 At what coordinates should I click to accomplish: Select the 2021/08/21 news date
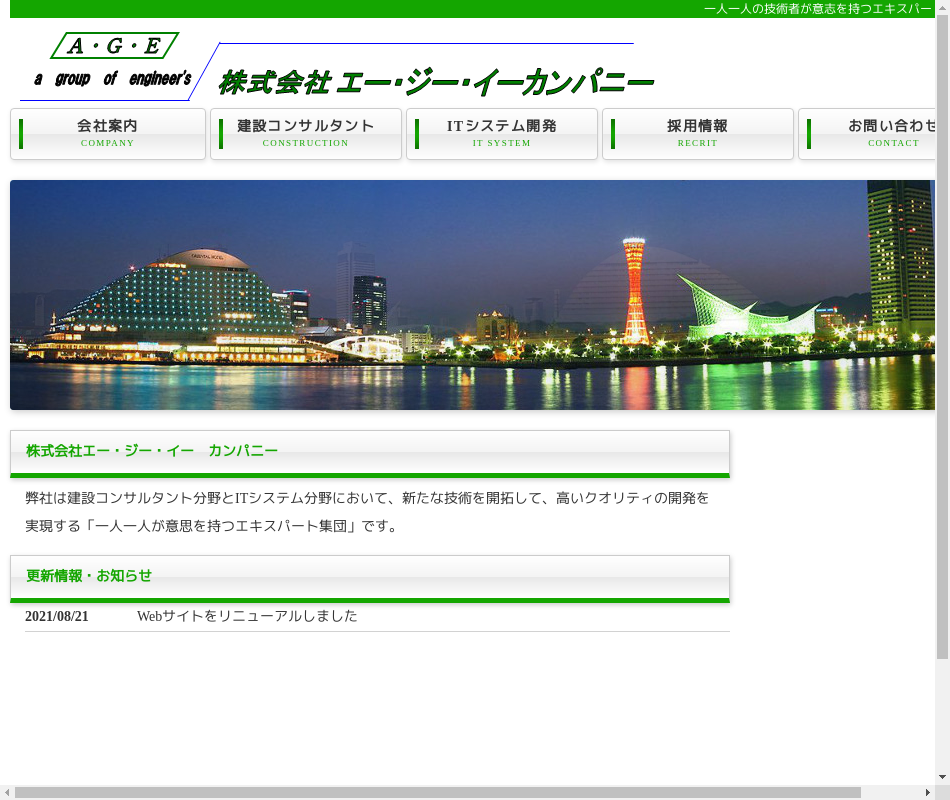coord(57,616)
